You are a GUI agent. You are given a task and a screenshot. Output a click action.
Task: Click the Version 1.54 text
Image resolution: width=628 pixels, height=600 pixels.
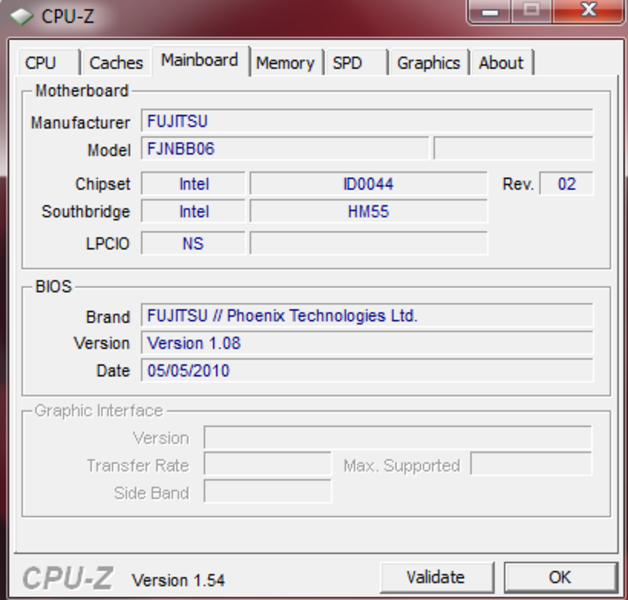pyautogui.click(x=178, y=580)
